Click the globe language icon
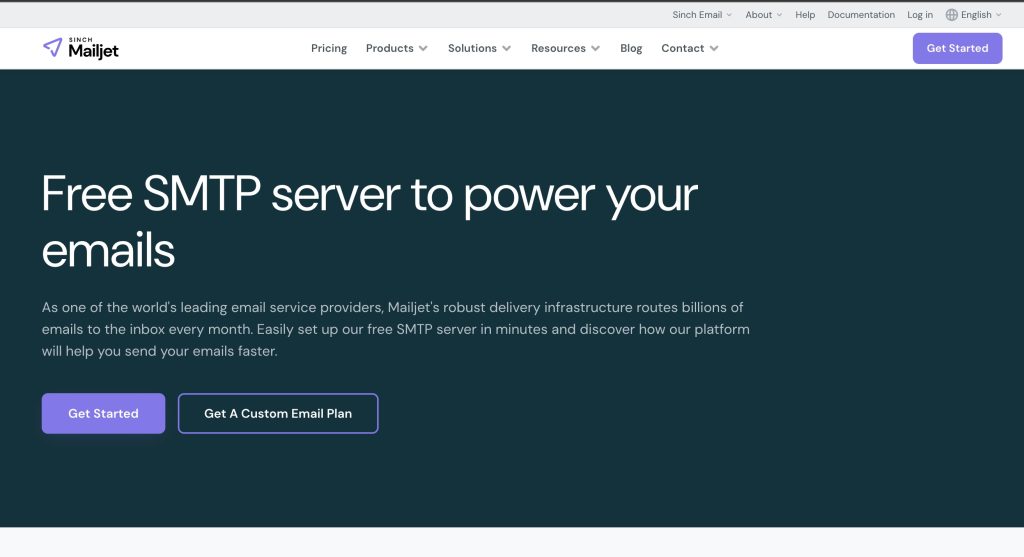 tap(951, 15)
